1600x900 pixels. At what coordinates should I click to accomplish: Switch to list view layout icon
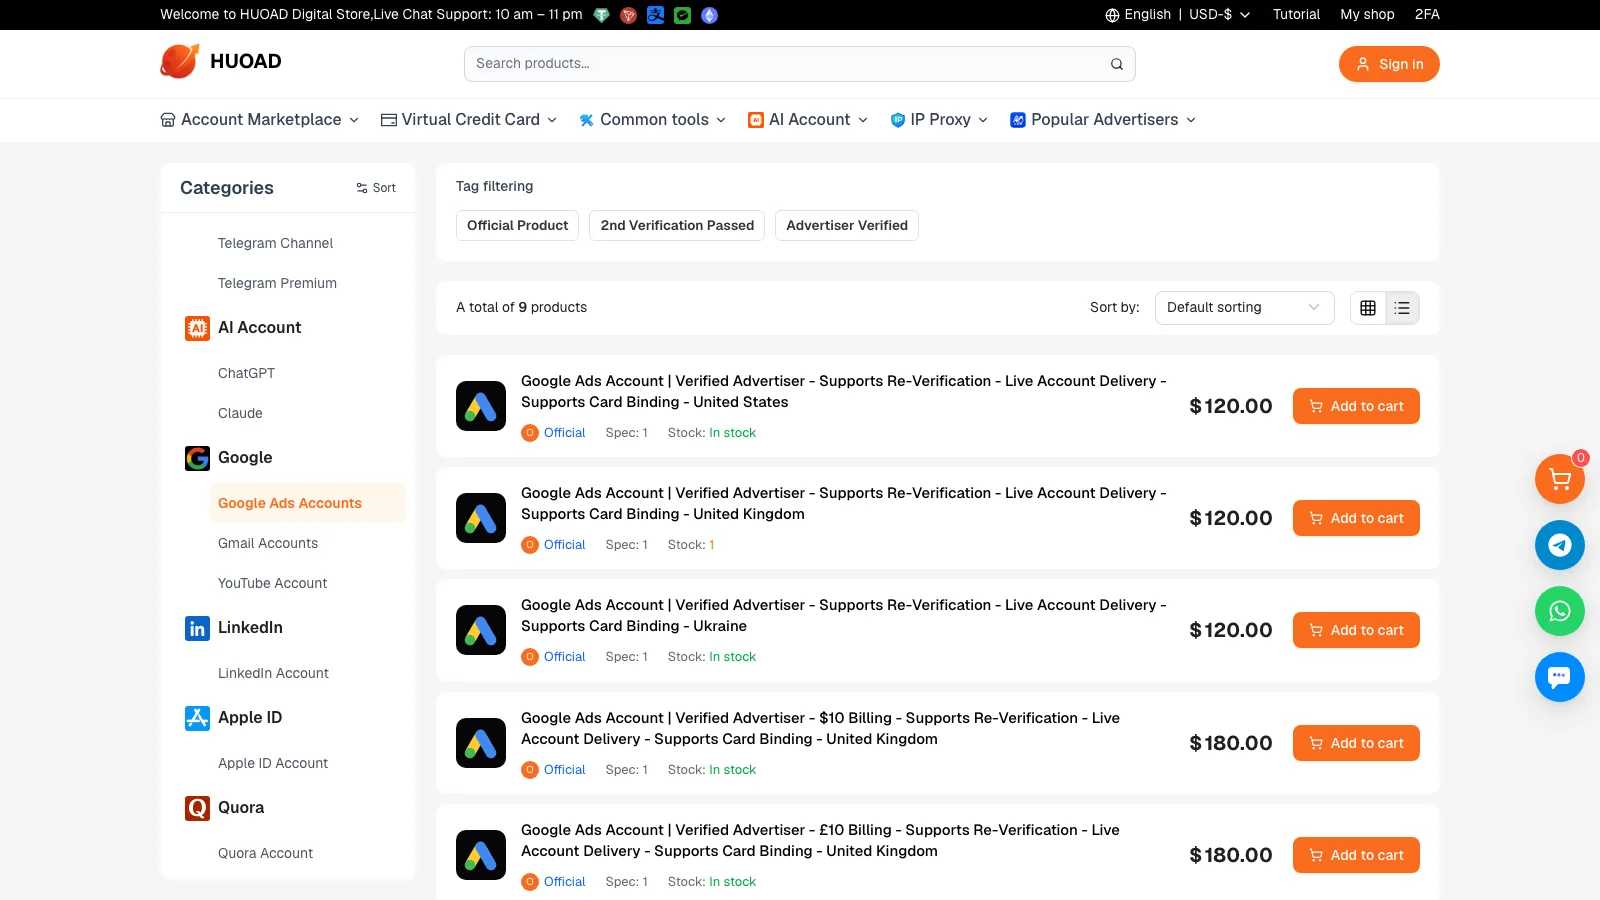[1402, 308]
